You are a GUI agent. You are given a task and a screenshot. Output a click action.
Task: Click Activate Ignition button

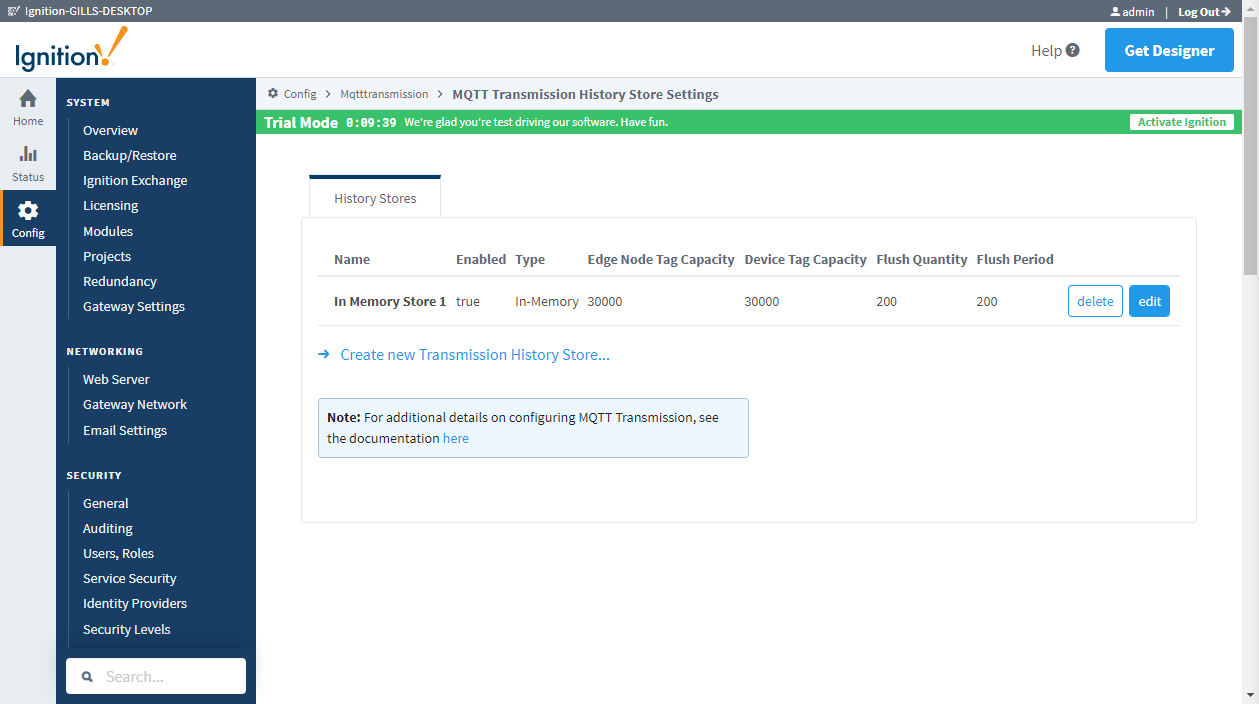click(1181, 122)
